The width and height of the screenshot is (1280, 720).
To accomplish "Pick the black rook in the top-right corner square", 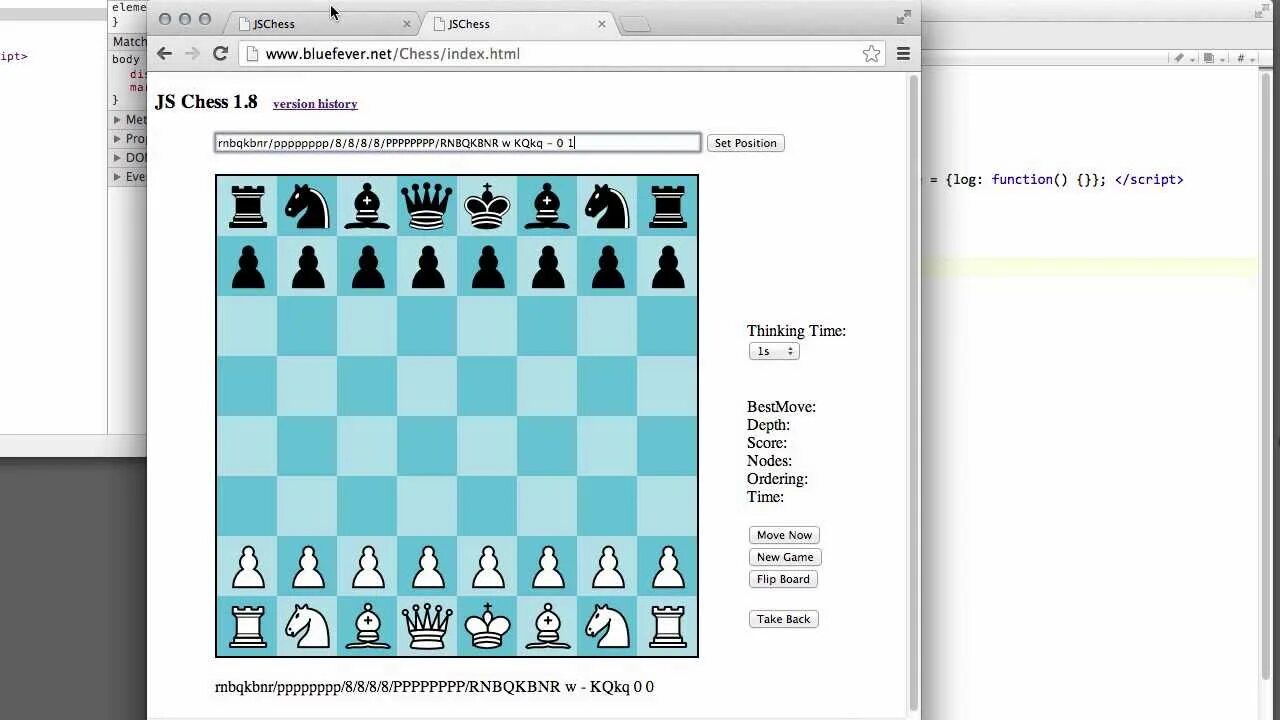I will pos(667,206).
